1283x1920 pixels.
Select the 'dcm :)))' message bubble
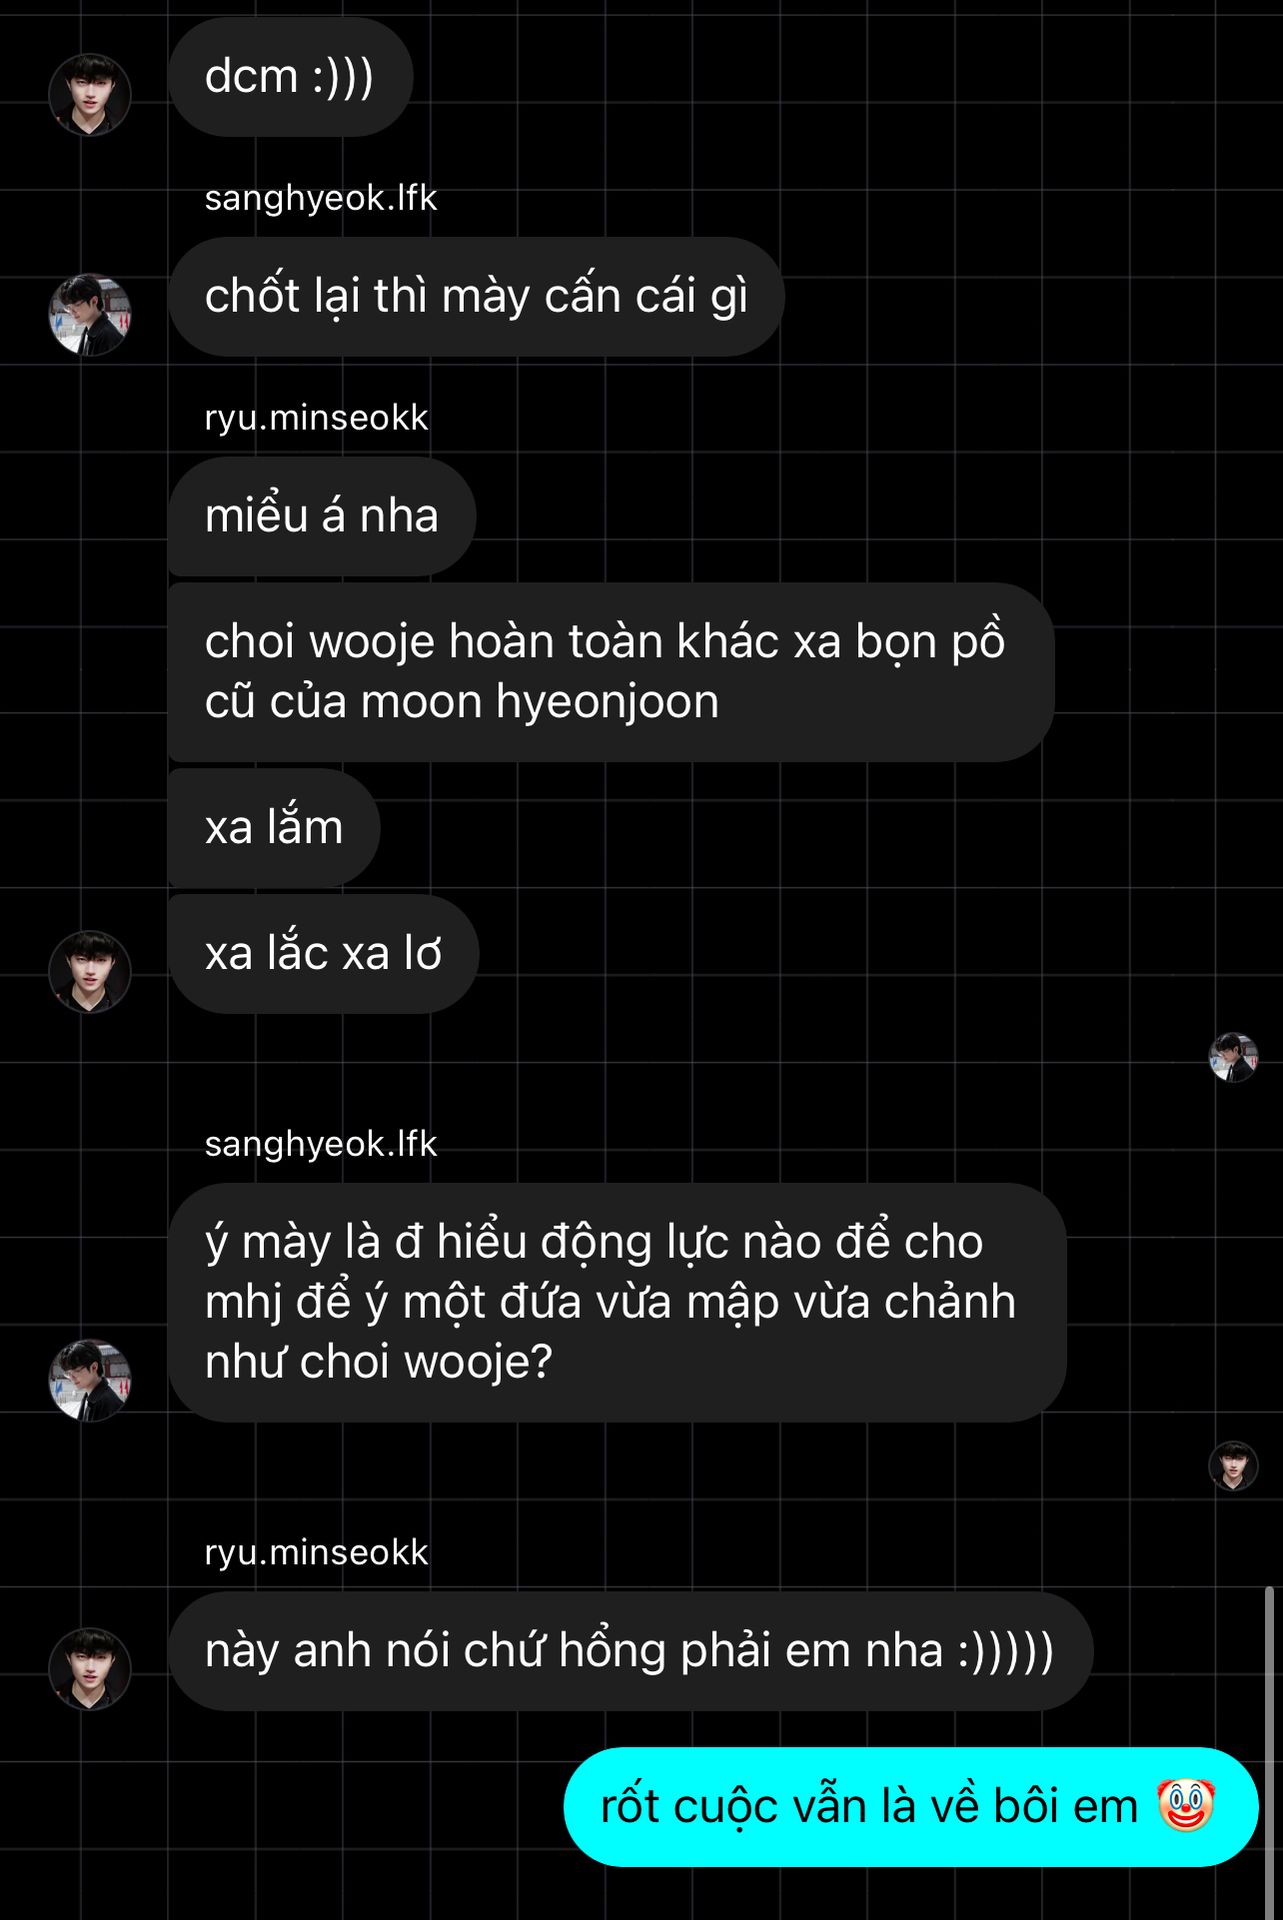coord(290,77)
